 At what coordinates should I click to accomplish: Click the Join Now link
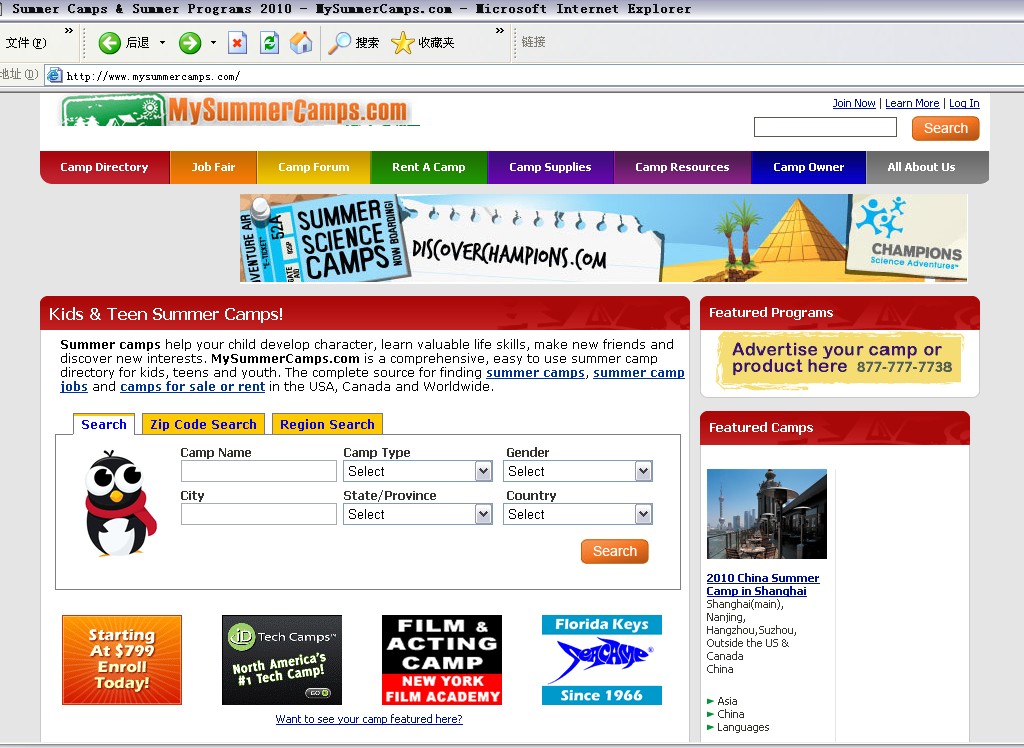[x=854, y=103]
